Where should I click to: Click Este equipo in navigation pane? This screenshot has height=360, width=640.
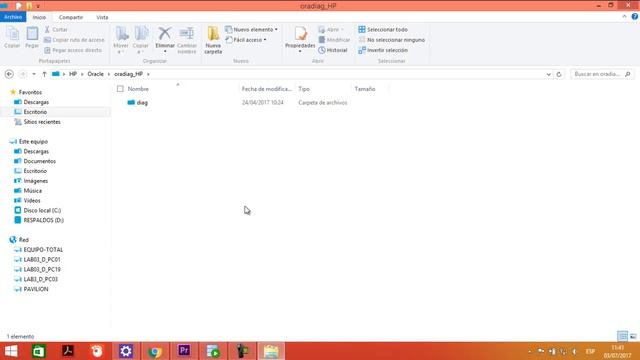pyautogui.click(x=33, y=141)
